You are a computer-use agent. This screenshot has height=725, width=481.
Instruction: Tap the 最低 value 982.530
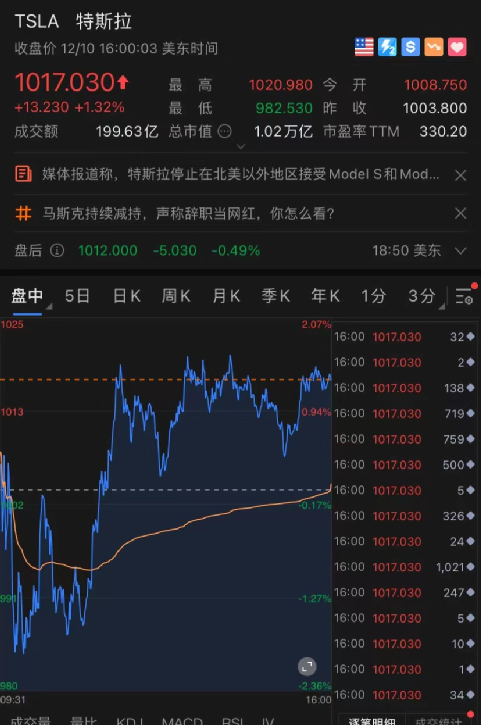tap(284, 108)
